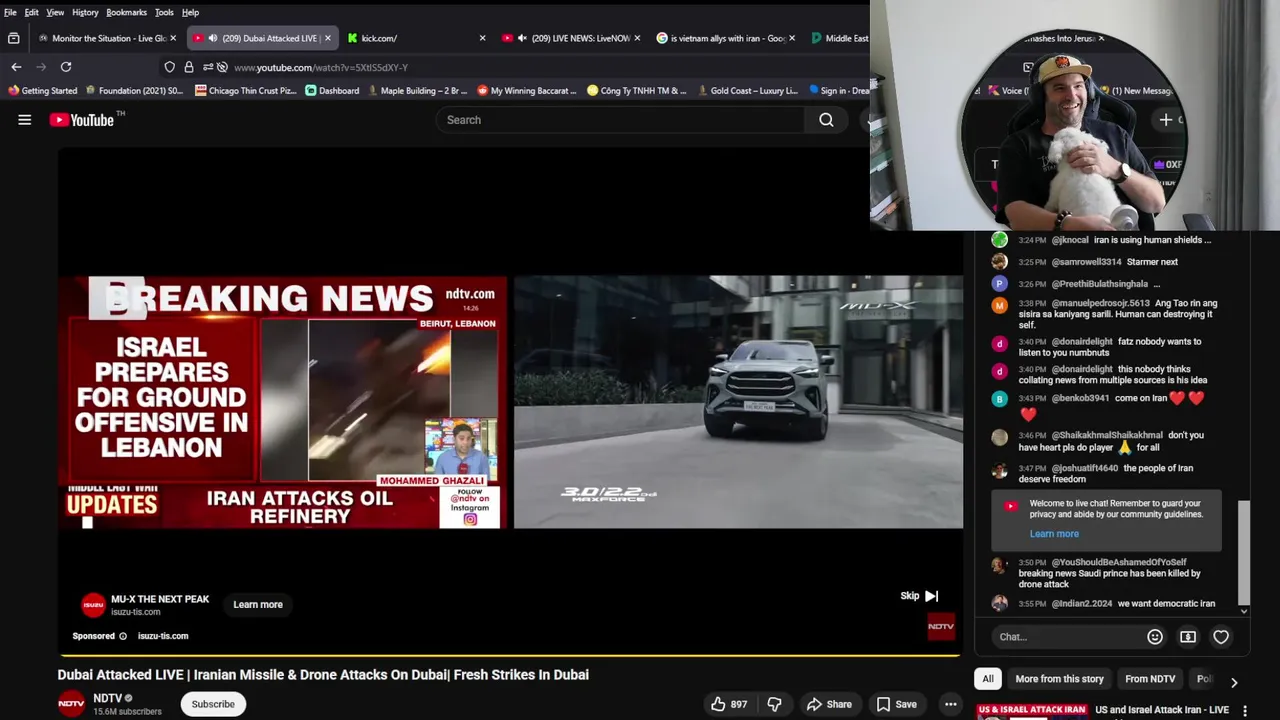Viewport: 1280px width, 720px height.
Task: Click Learn more in live chat welcome notice
Action: [1054, 534]
